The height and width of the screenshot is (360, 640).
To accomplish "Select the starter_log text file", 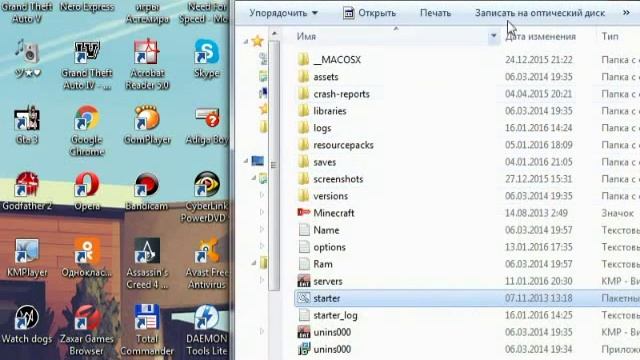I will tap(328, 315).
